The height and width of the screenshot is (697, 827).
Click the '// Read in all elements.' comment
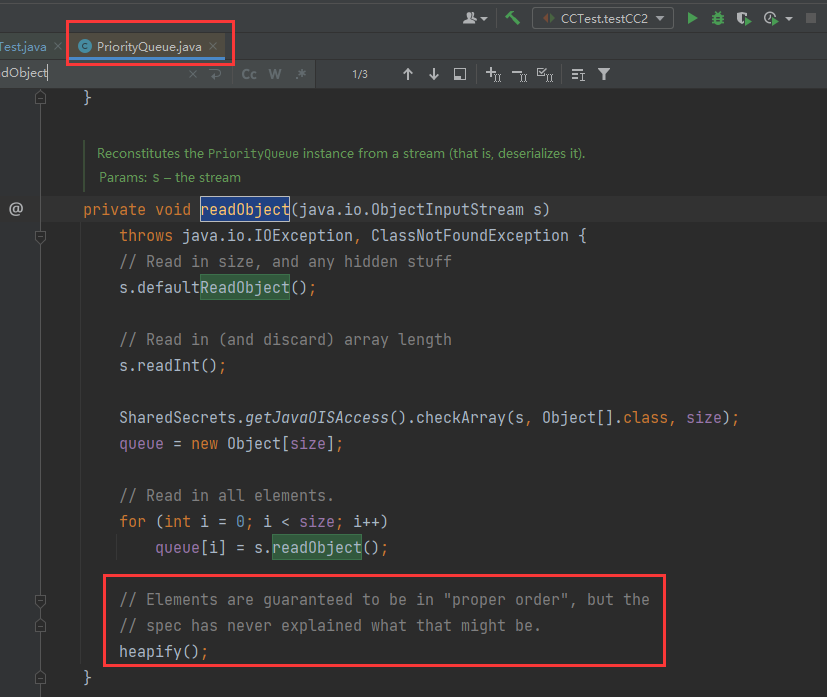coord(227,496)
